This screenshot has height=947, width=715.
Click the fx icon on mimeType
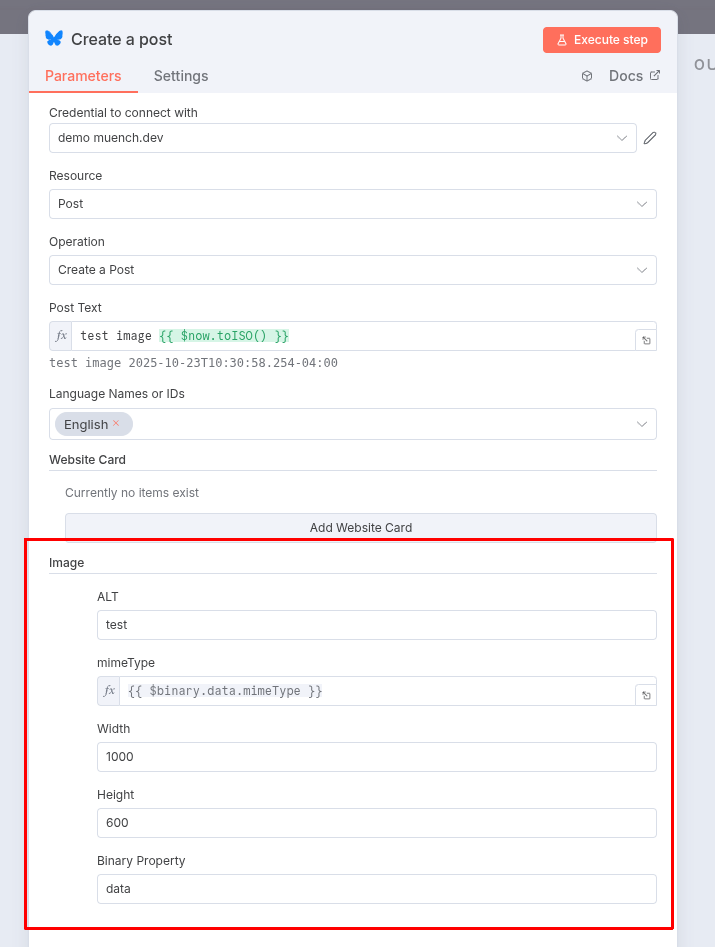(x=109, y=691)
